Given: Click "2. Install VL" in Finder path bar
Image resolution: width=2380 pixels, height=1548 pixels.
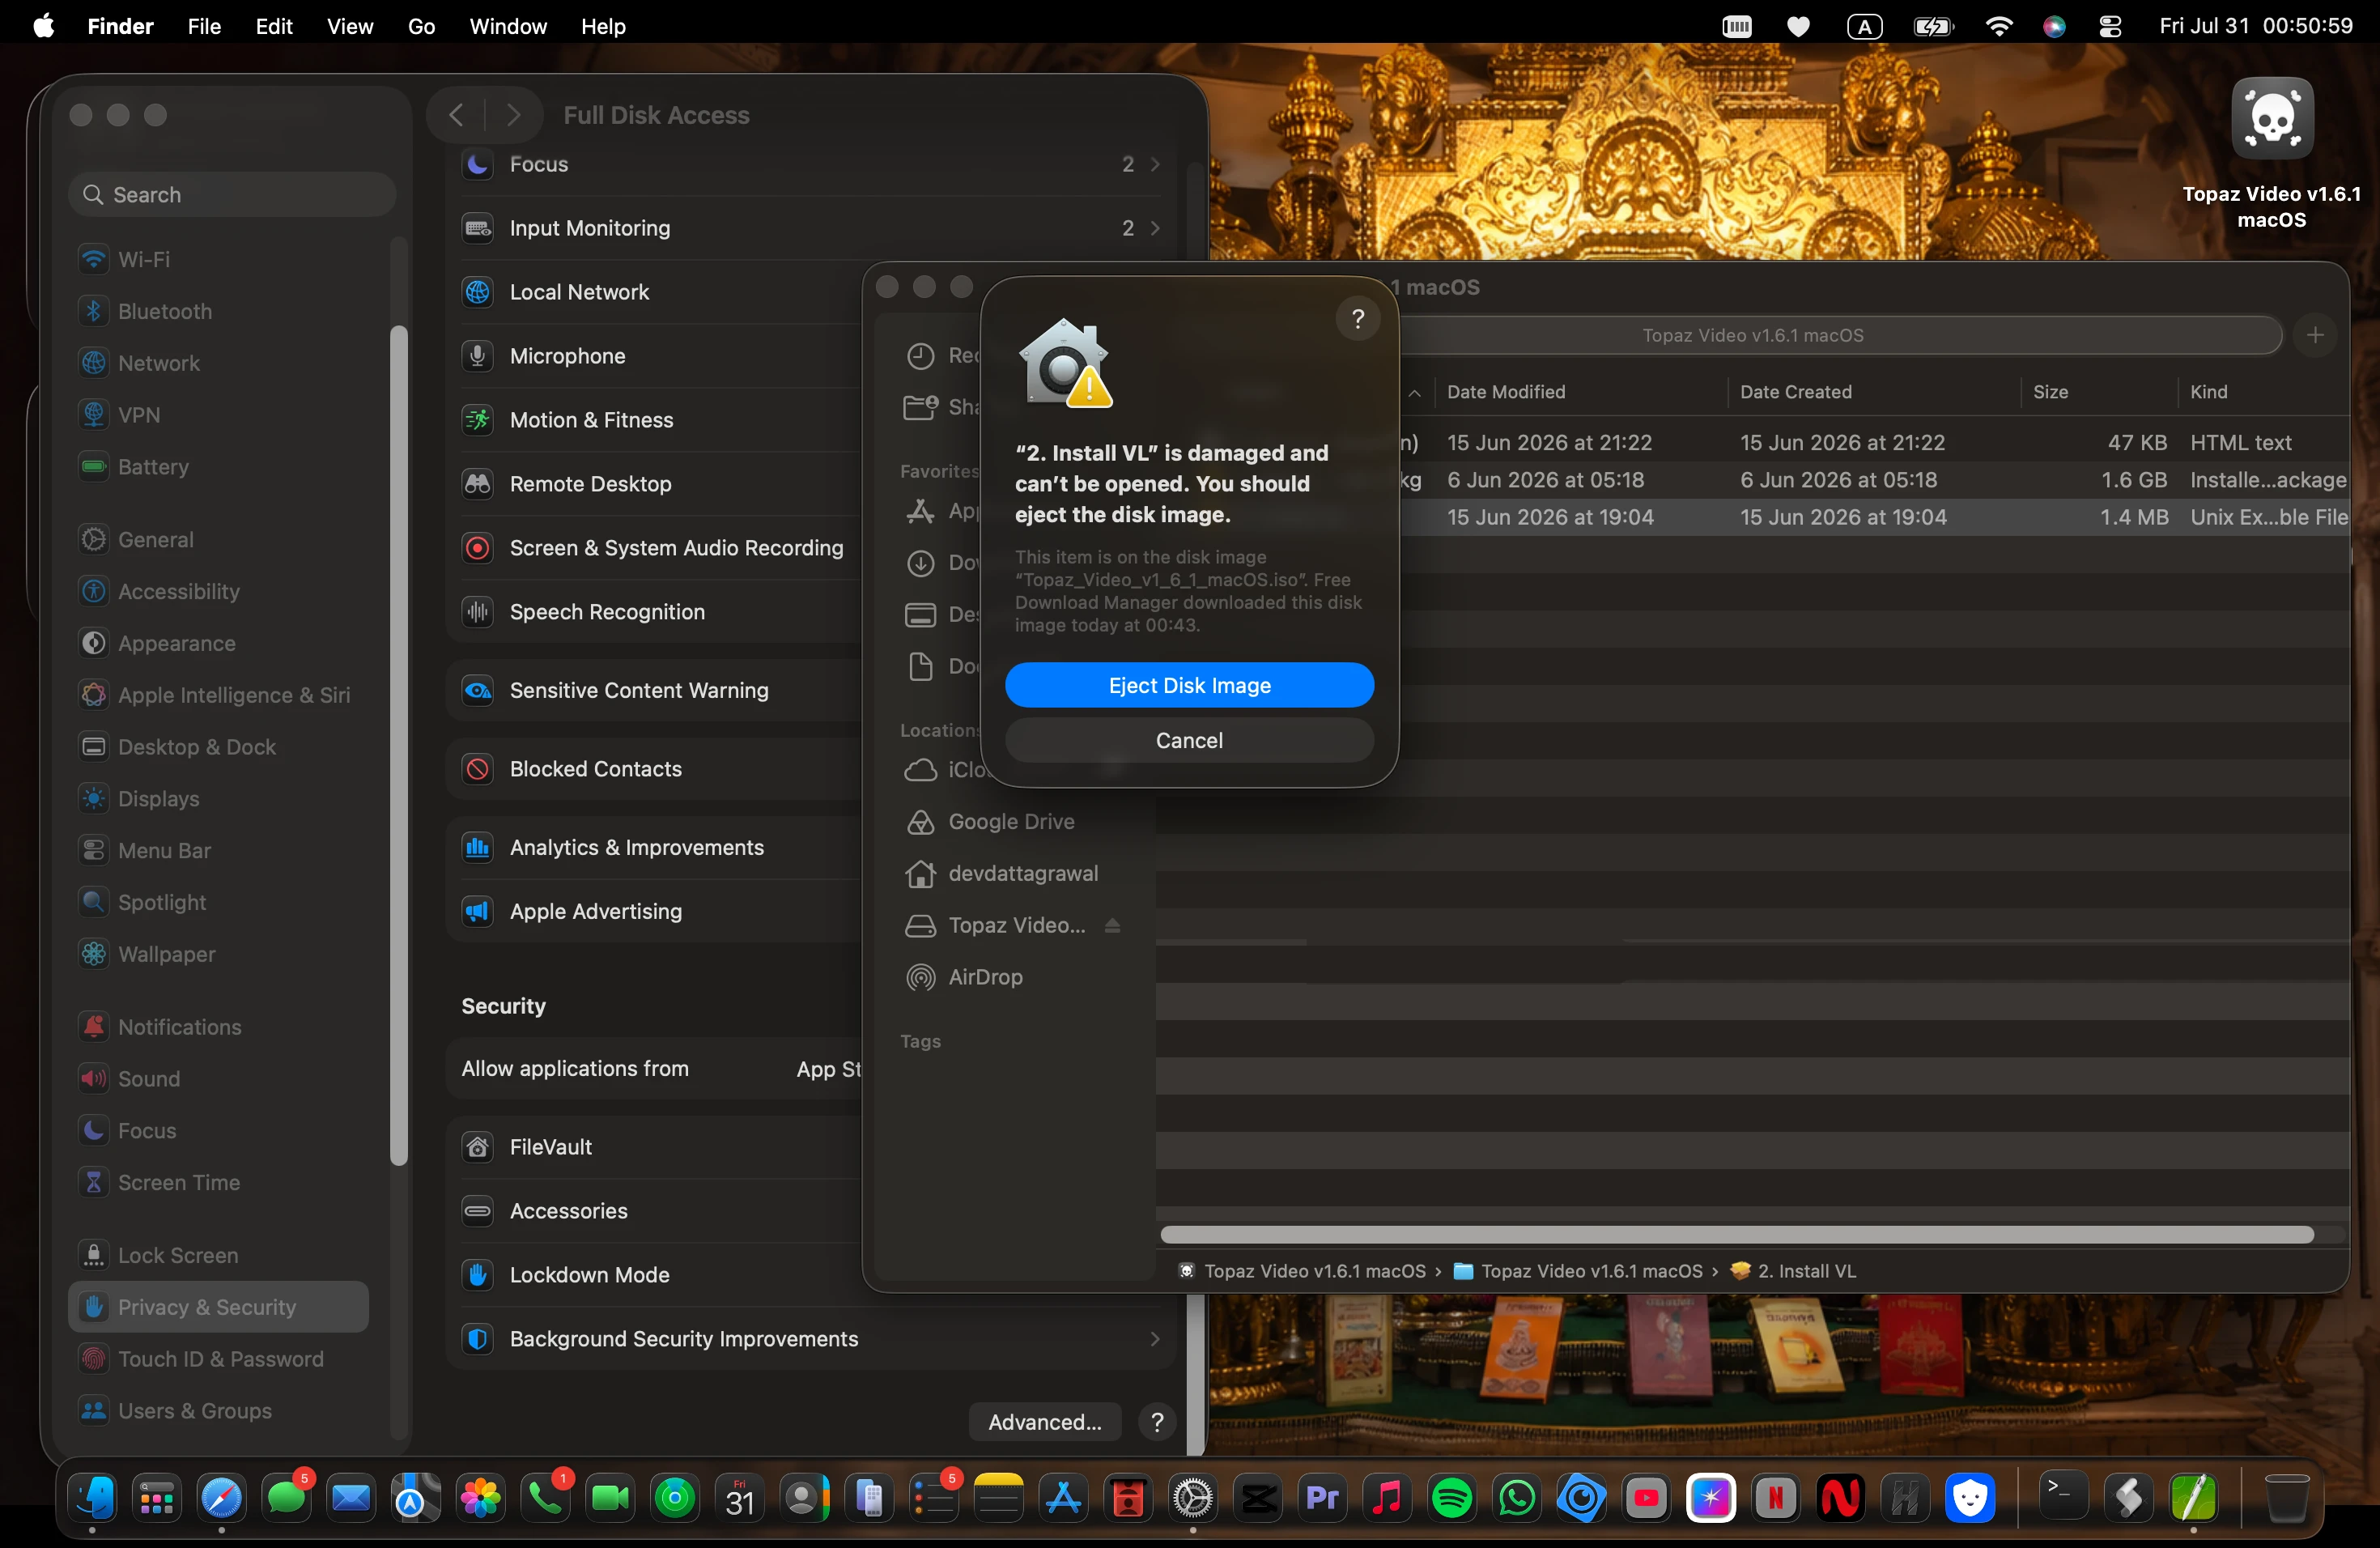Looking at the screenshot, I should click(x=1793, y=1271).
